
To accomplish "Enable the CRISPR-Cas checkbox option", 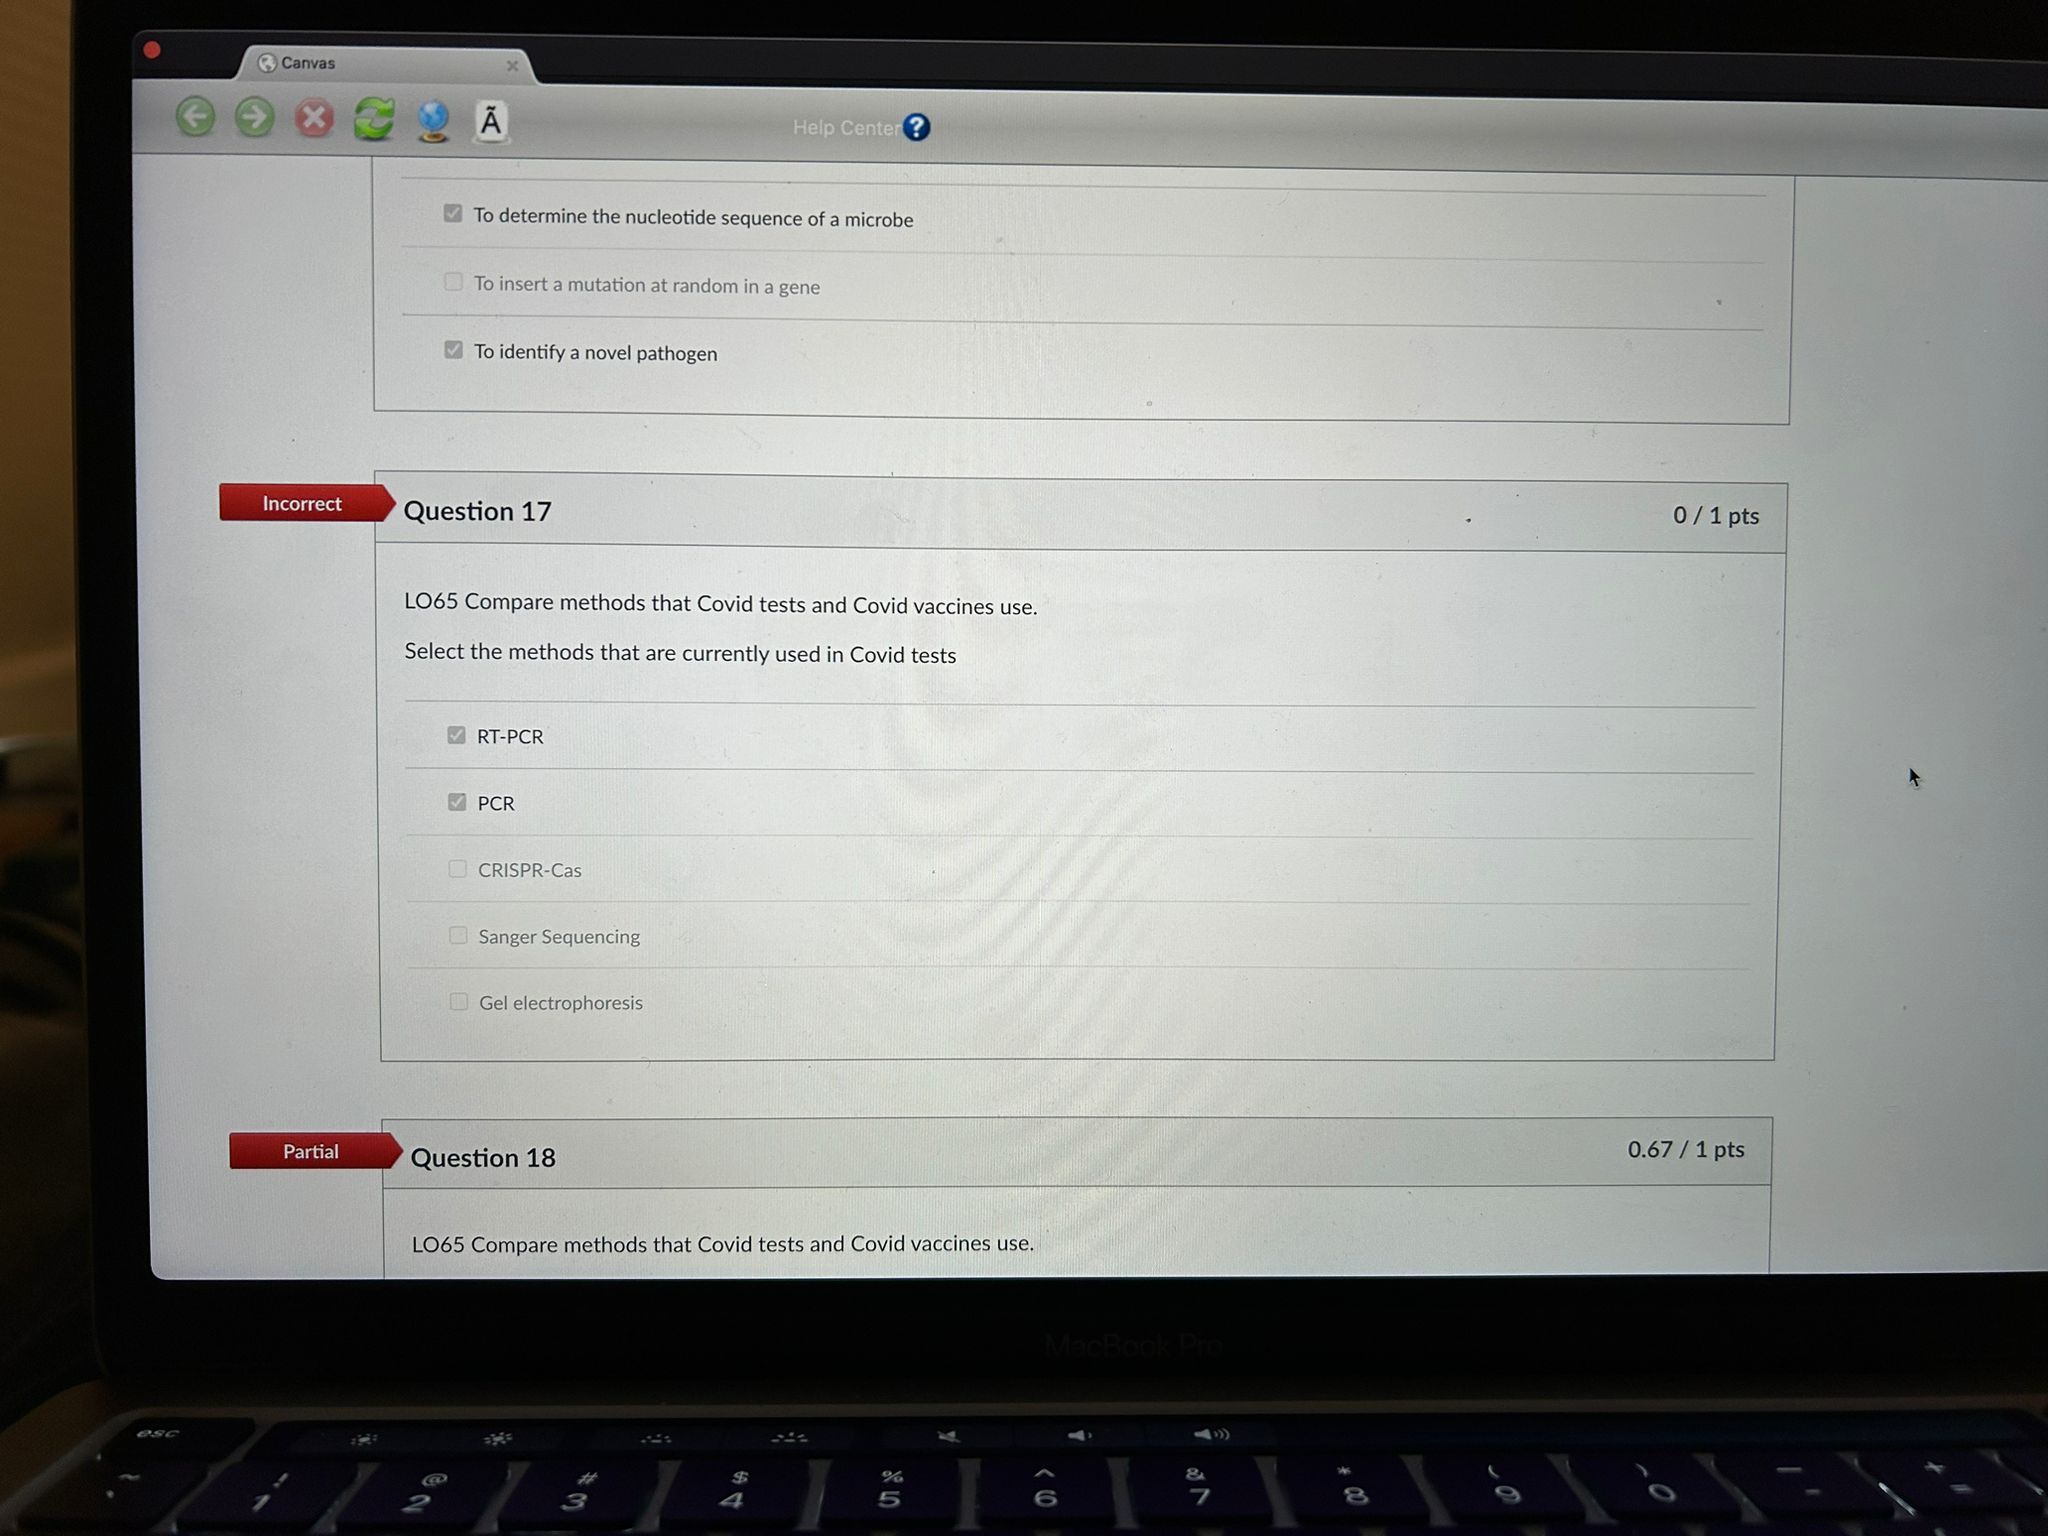I will (x=456, y=870).
